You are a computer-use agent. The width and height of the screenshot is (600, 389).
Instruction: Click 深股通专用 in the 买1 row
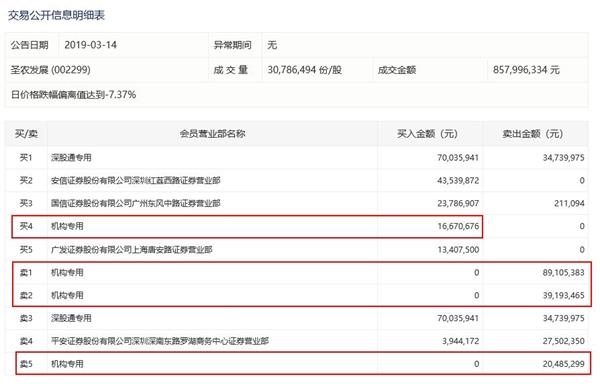coord(71,158)
